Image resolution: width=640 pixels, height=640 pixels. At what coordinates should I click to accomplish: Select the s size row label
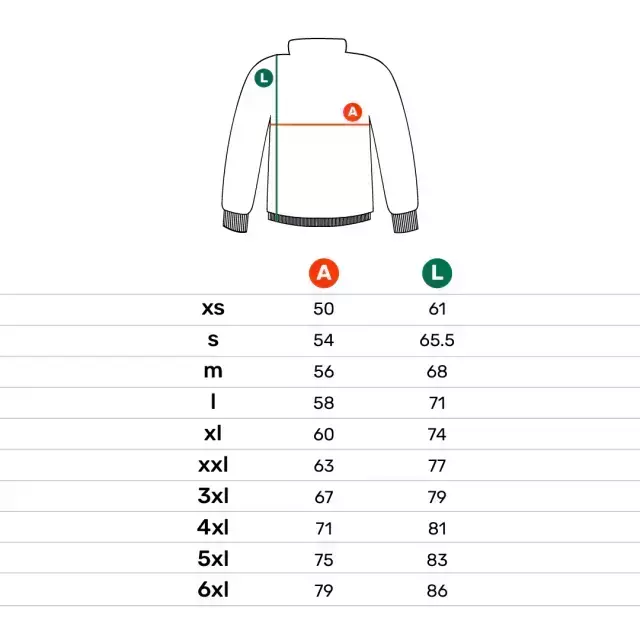(213, 340)
